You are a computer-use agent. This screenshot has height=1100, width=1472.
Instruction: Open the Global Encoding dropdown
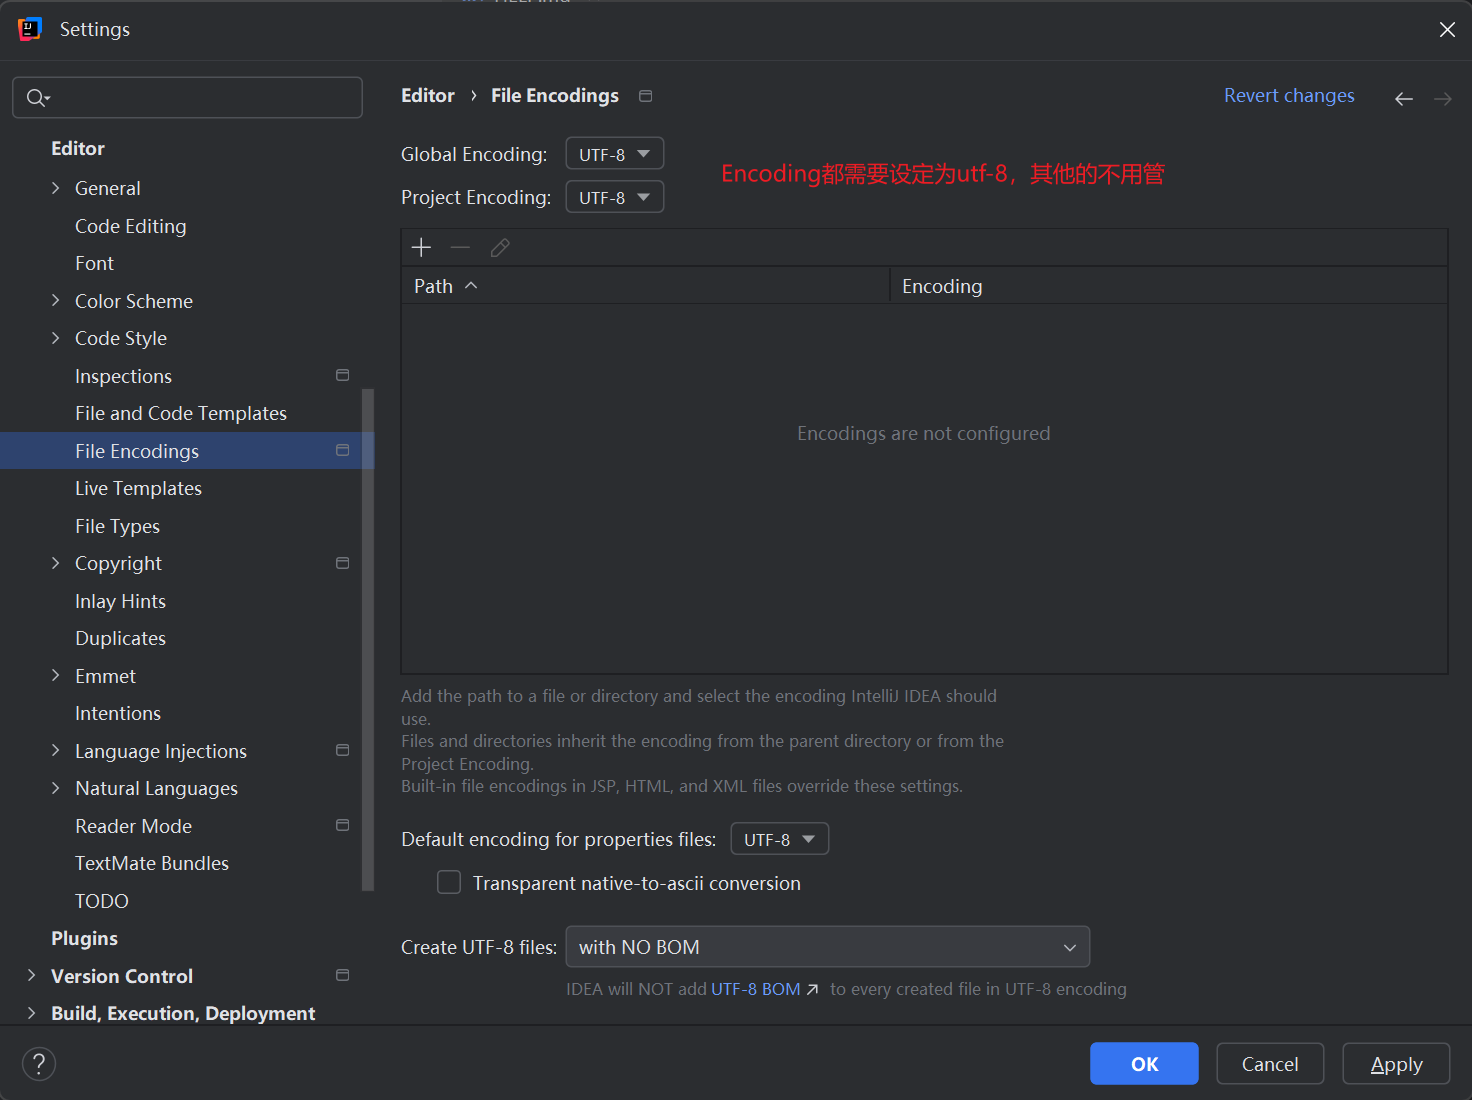coord(614,154)
